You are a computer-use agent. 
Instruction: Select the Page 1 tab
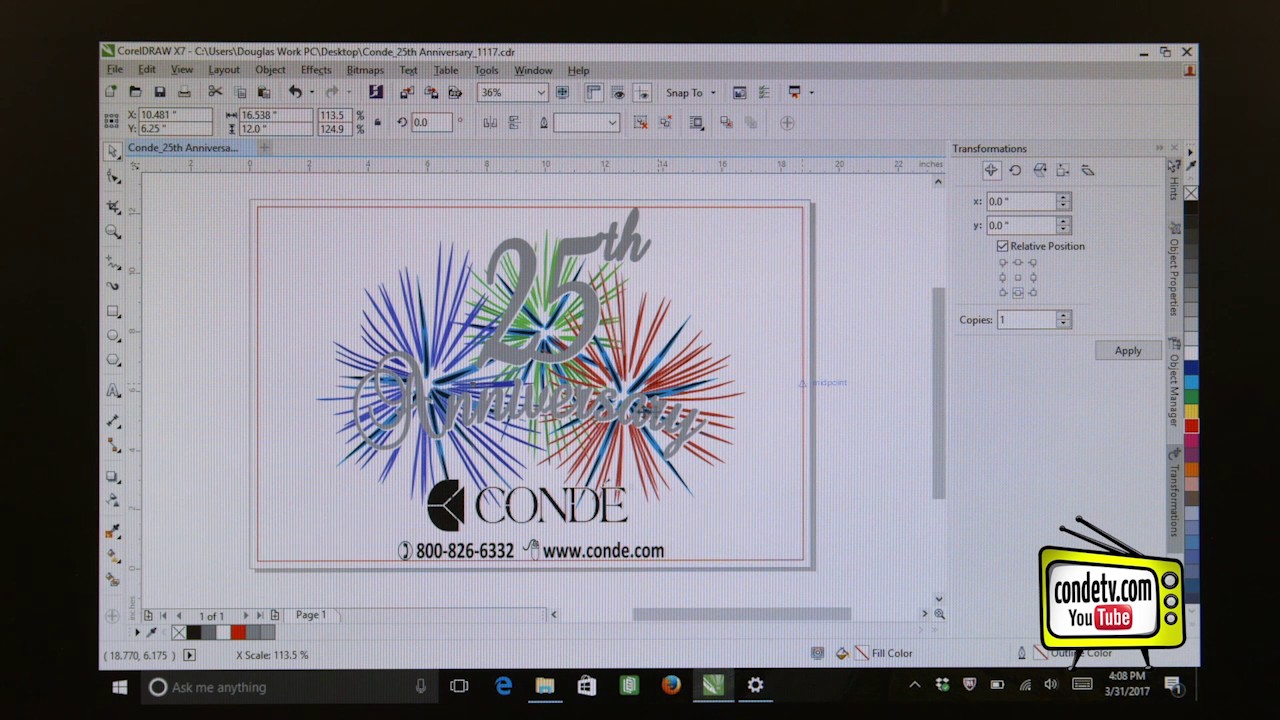[310, 615]
